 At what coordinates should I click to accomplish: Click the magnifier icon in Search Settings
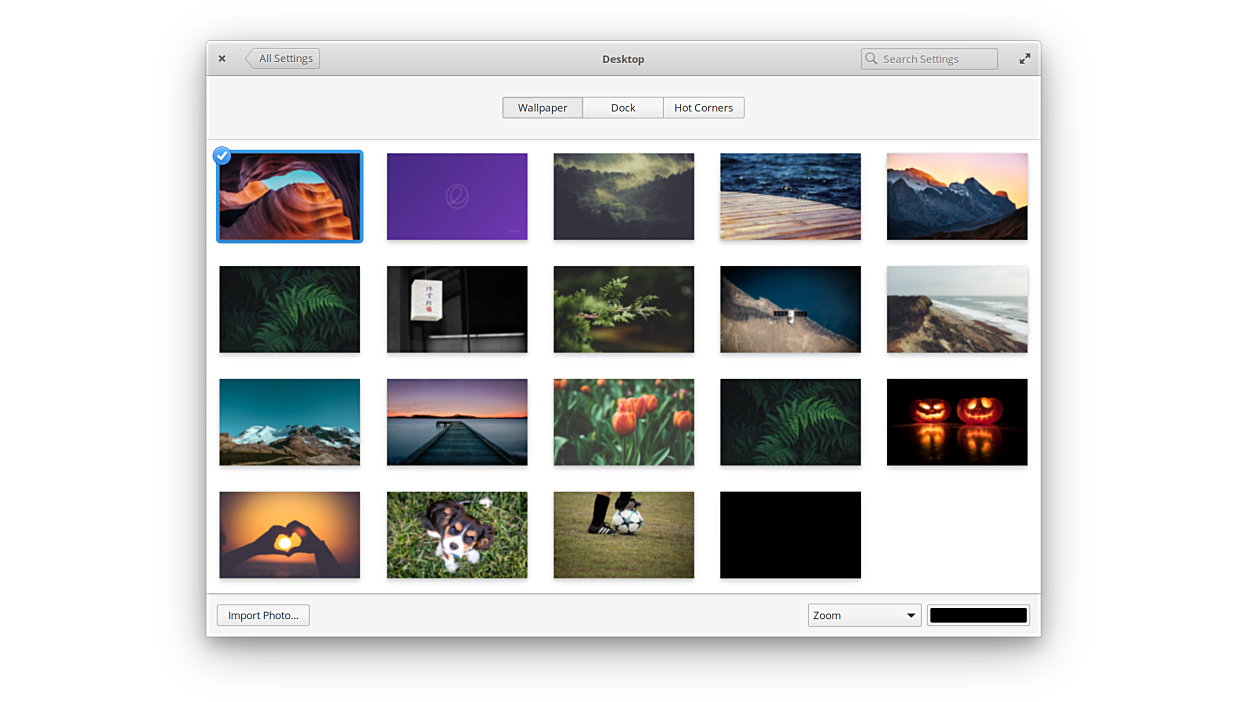872,59
